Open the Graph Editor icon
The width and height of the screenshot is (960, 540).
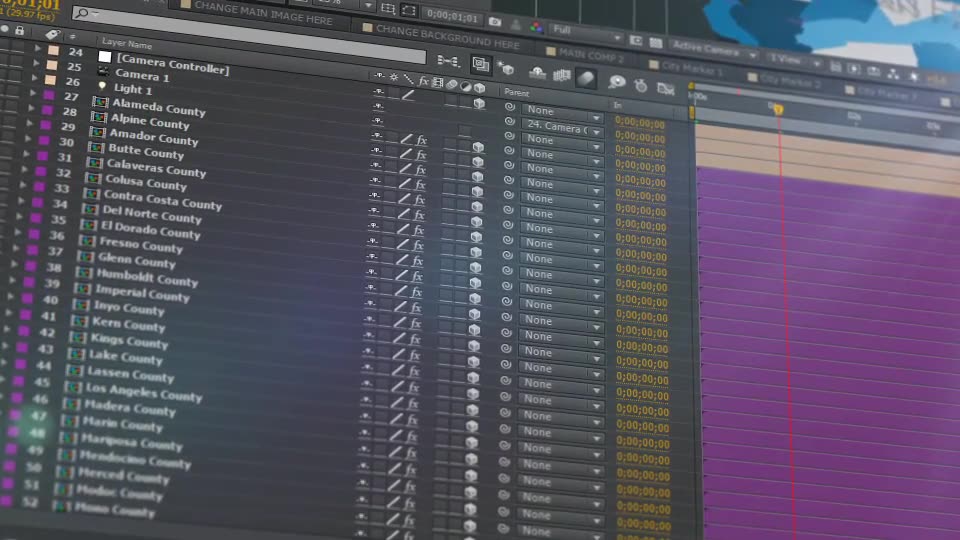[666, 89]
